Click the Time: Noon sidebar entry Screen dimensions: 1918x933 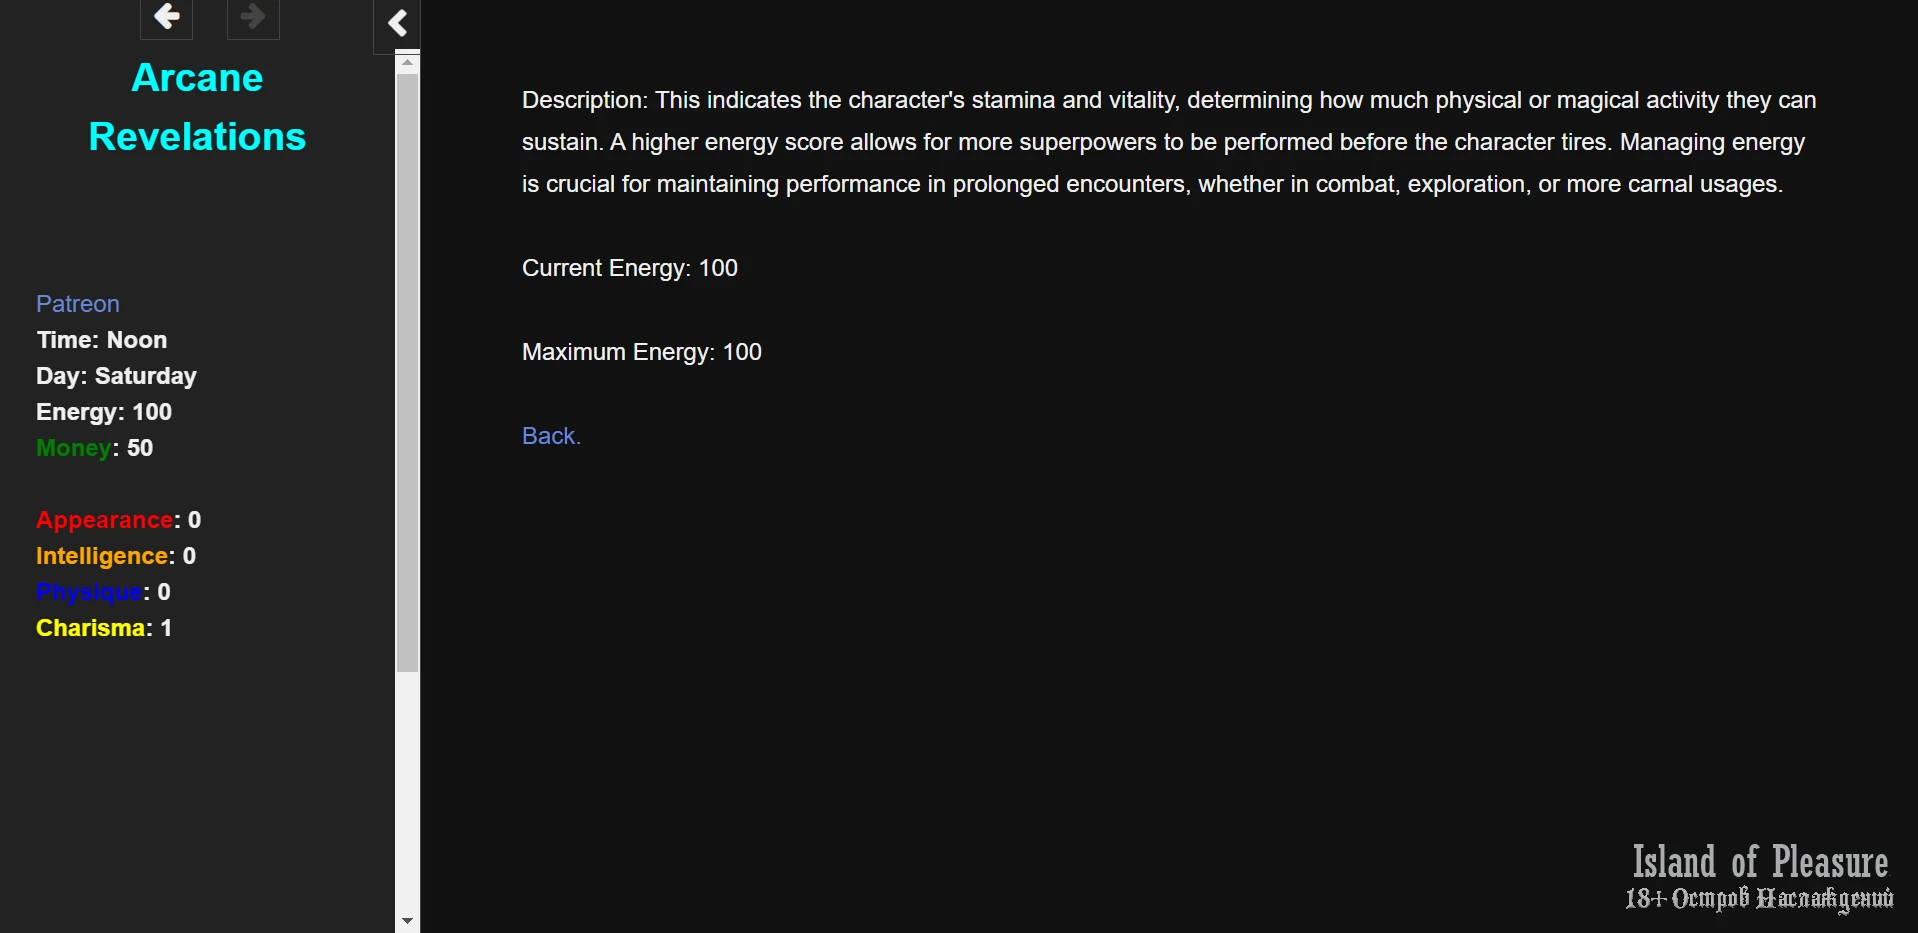tap(102, 340)
